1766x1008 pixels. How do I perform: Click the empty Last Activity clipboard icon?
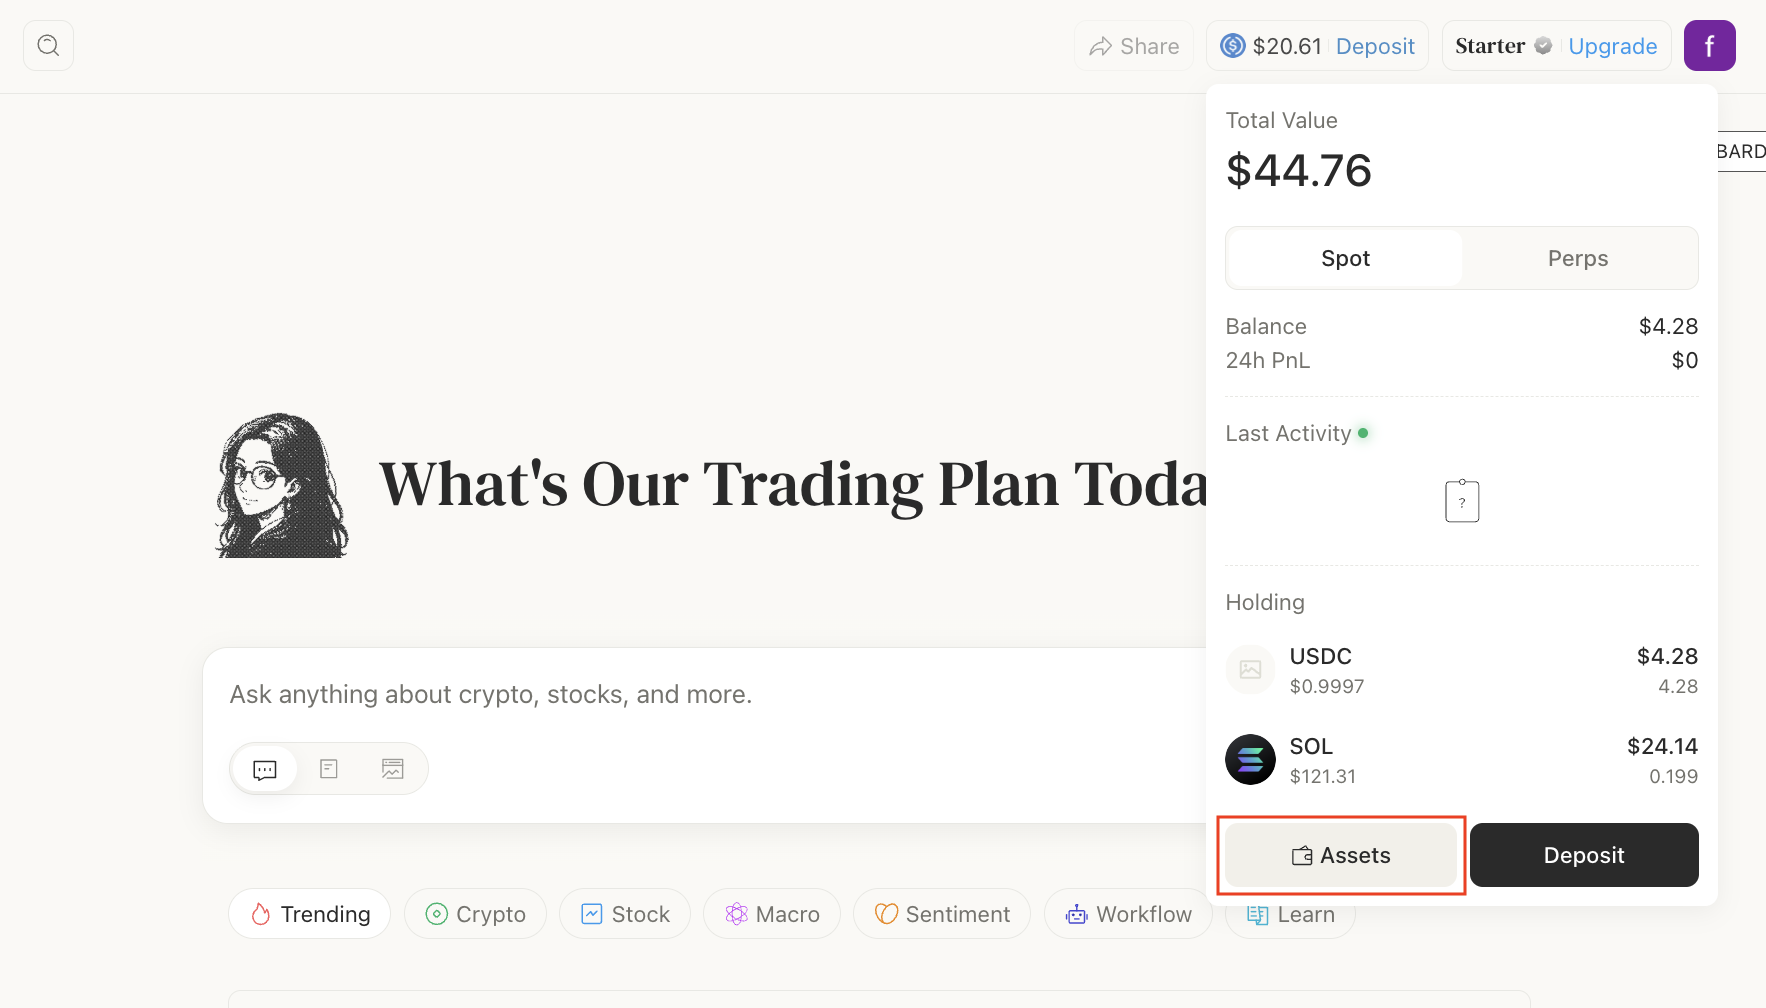[1462, 501]
